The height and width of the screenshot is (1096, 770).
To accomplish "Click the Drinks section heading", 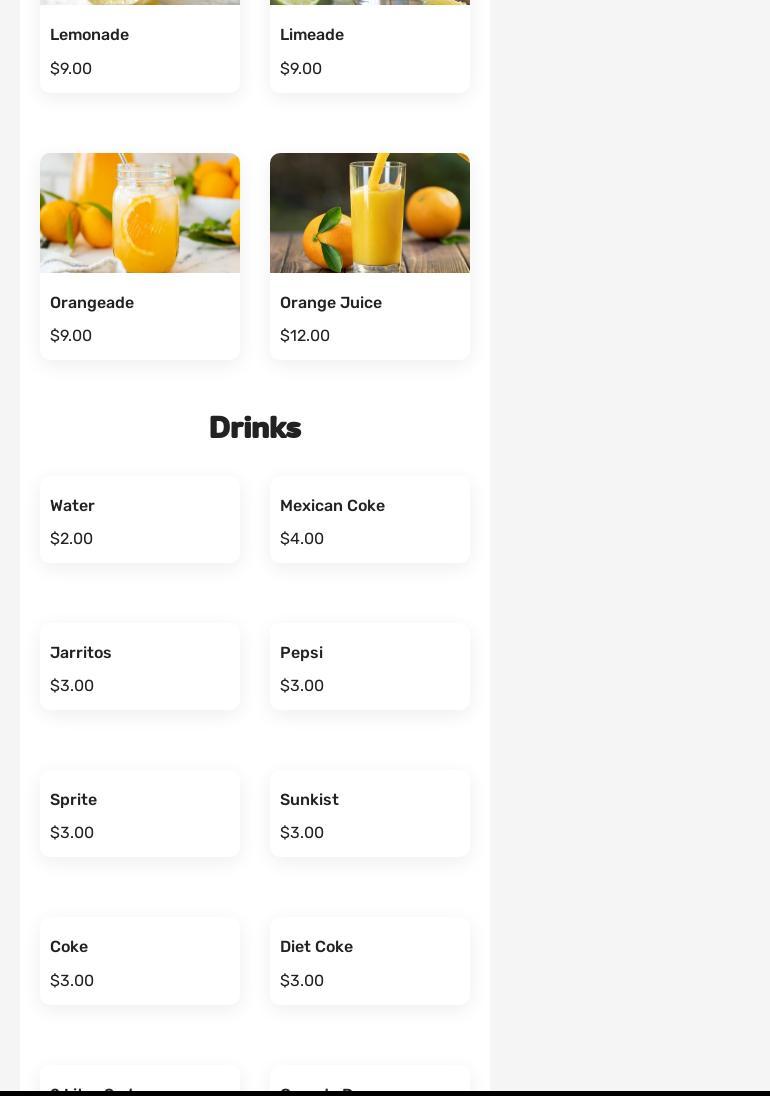I will [x=255, y=427].
